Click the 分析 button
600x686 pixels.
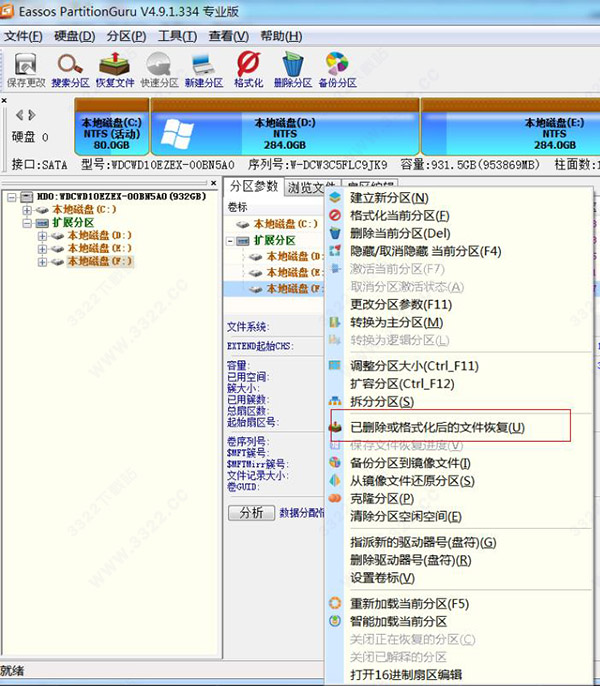click(x=251, y=513)
